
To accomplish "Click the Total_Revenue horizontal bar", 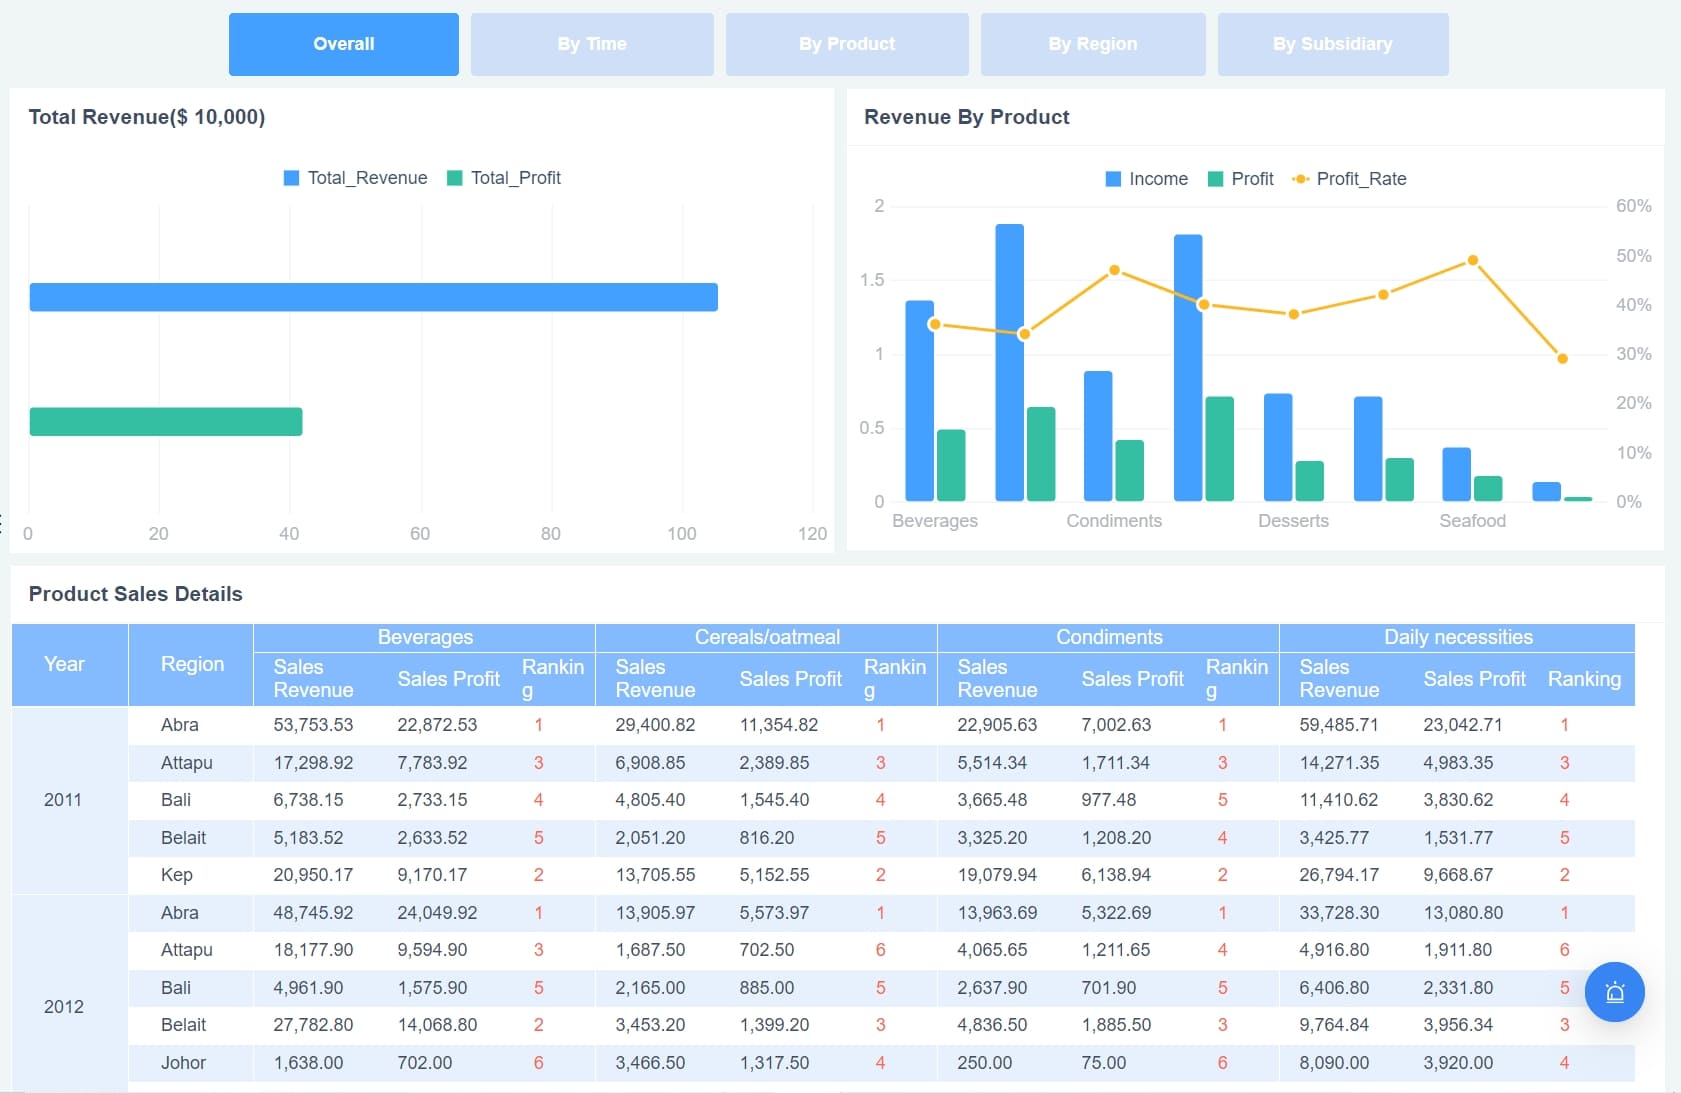I will point(370,297).
